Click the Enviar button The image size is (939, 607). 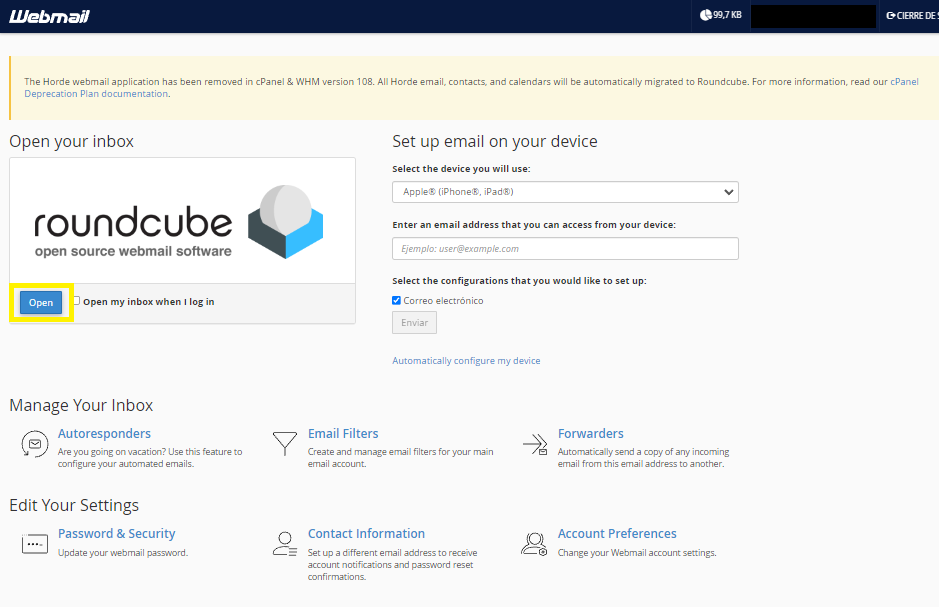pos(414,323)
